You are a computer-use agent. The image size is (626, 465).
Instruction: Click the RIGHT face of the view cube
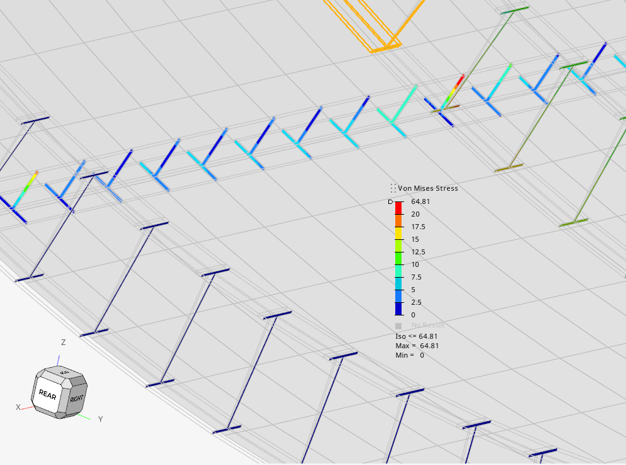[77, 399]
